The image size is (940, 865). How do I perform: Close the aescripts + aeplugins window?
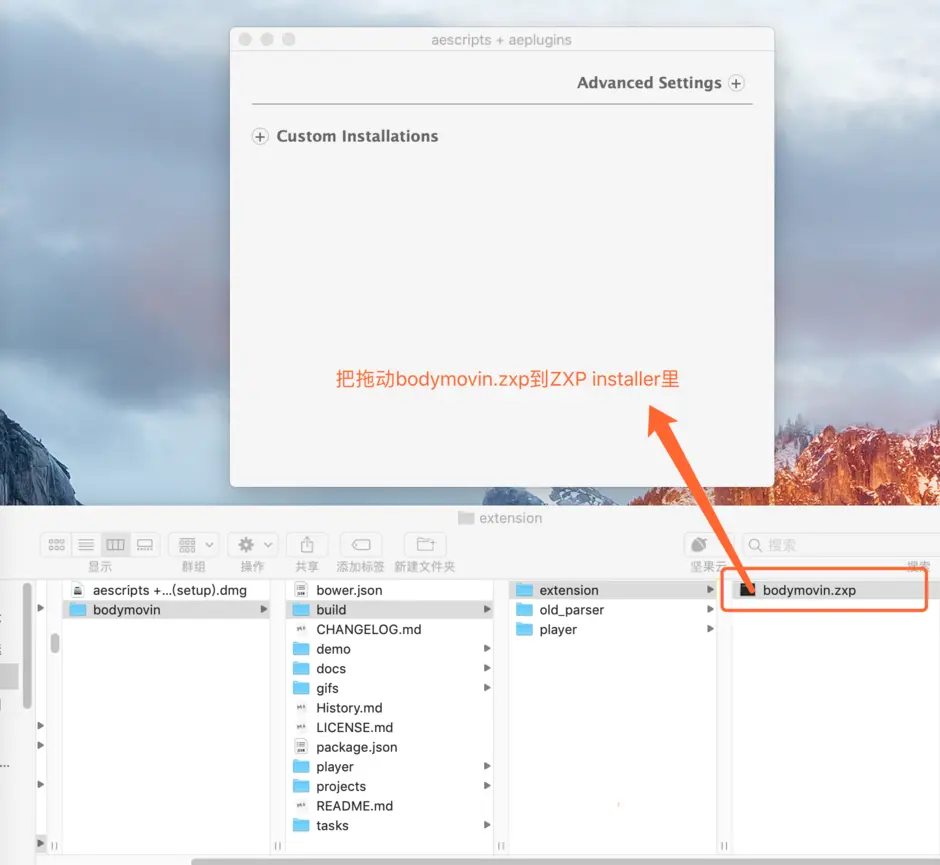point(245,40)
